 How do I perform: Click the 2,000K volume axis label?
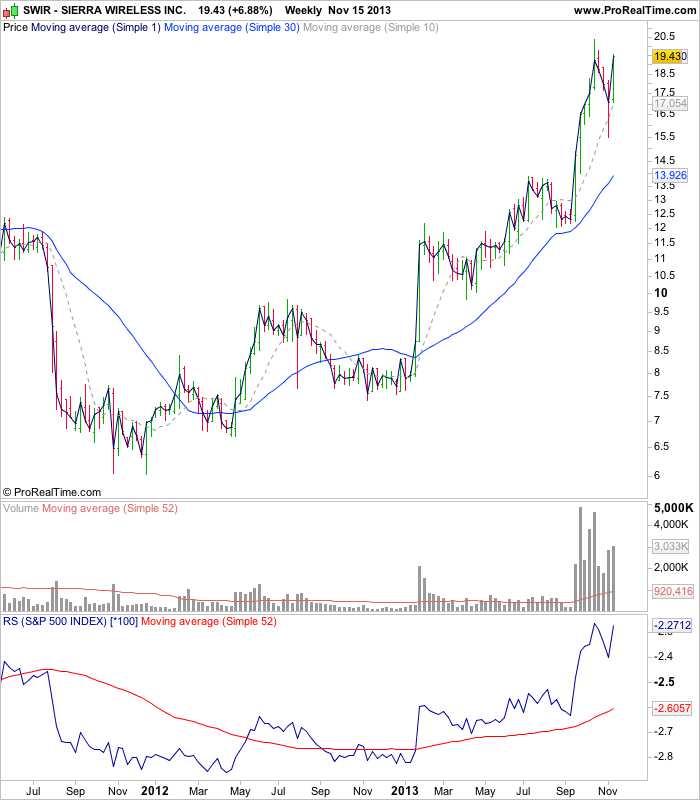click(671, 567)
